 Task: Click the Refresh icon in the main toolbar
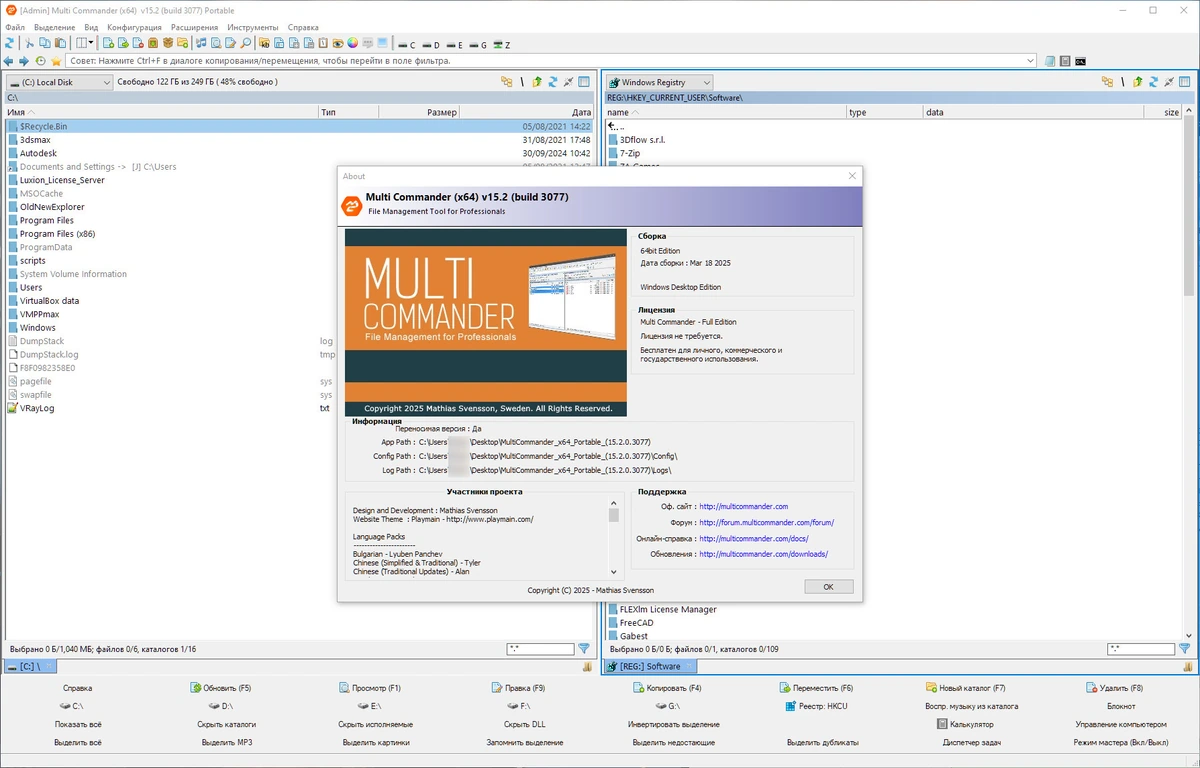click(x=10, y=43)
